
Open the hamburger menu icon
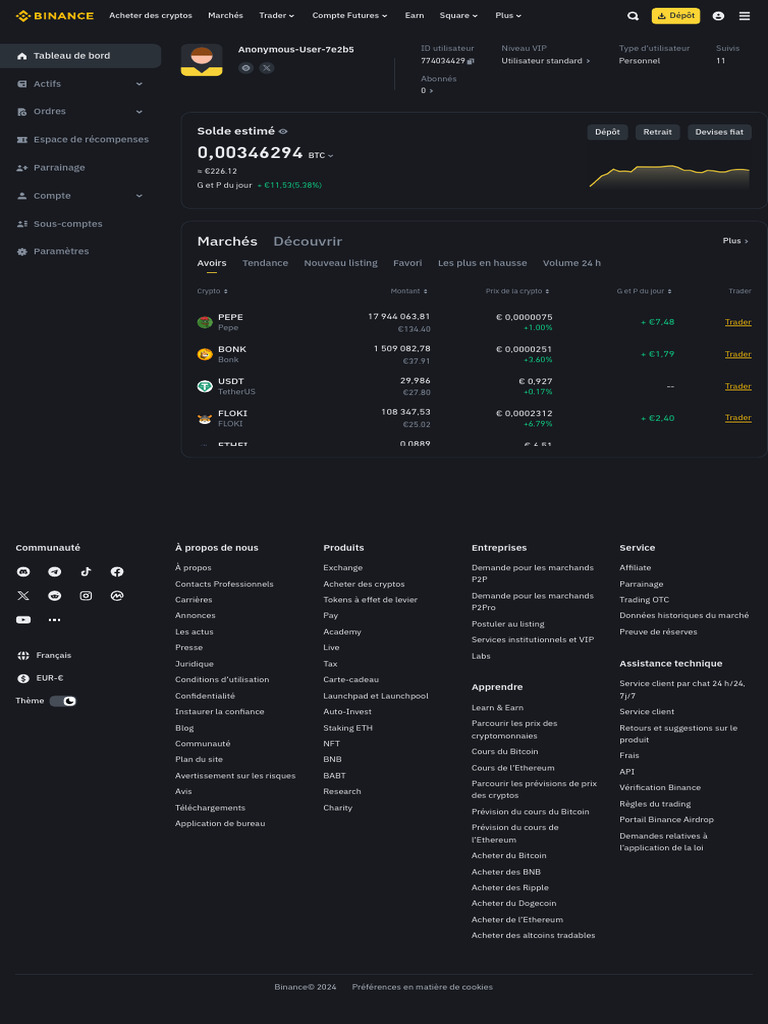[744, 16]
